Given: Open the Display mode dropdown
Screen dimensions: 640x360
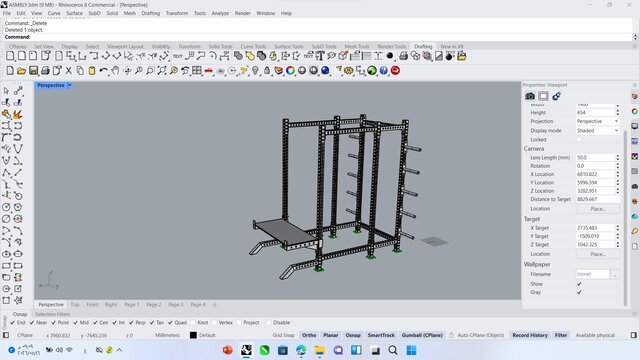Looking at the screenshot, I should (598, 131).
